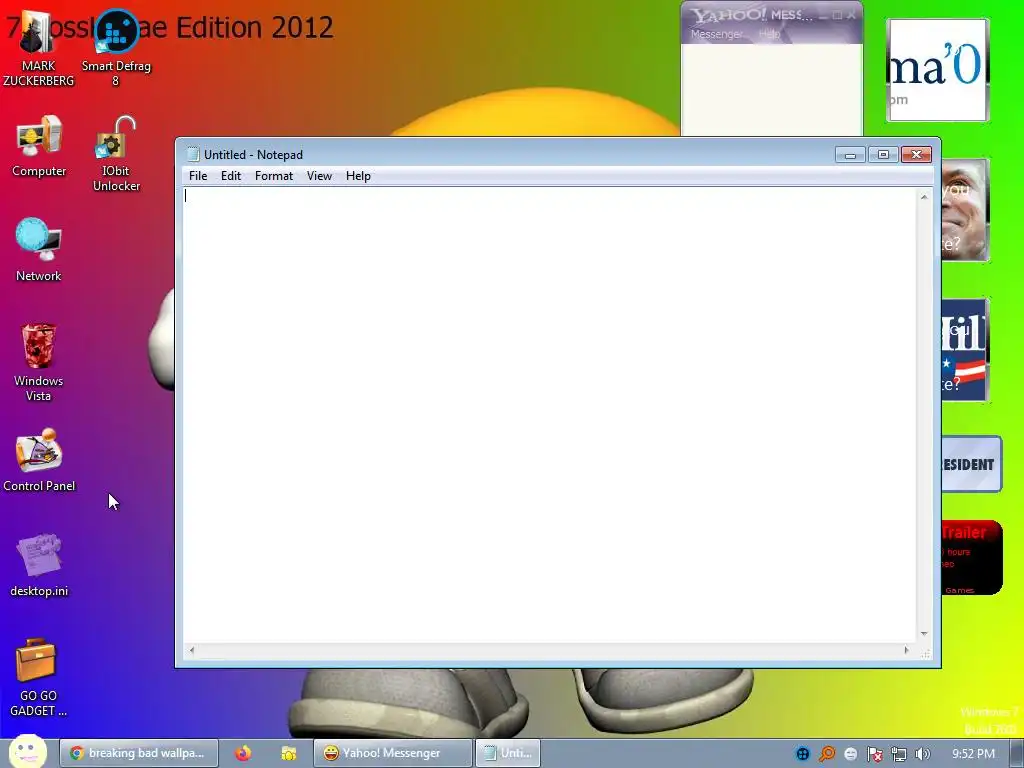Screen dimensions: 1024x768
Task: Open the Help menu in Notepad
Action: (358, 176)
